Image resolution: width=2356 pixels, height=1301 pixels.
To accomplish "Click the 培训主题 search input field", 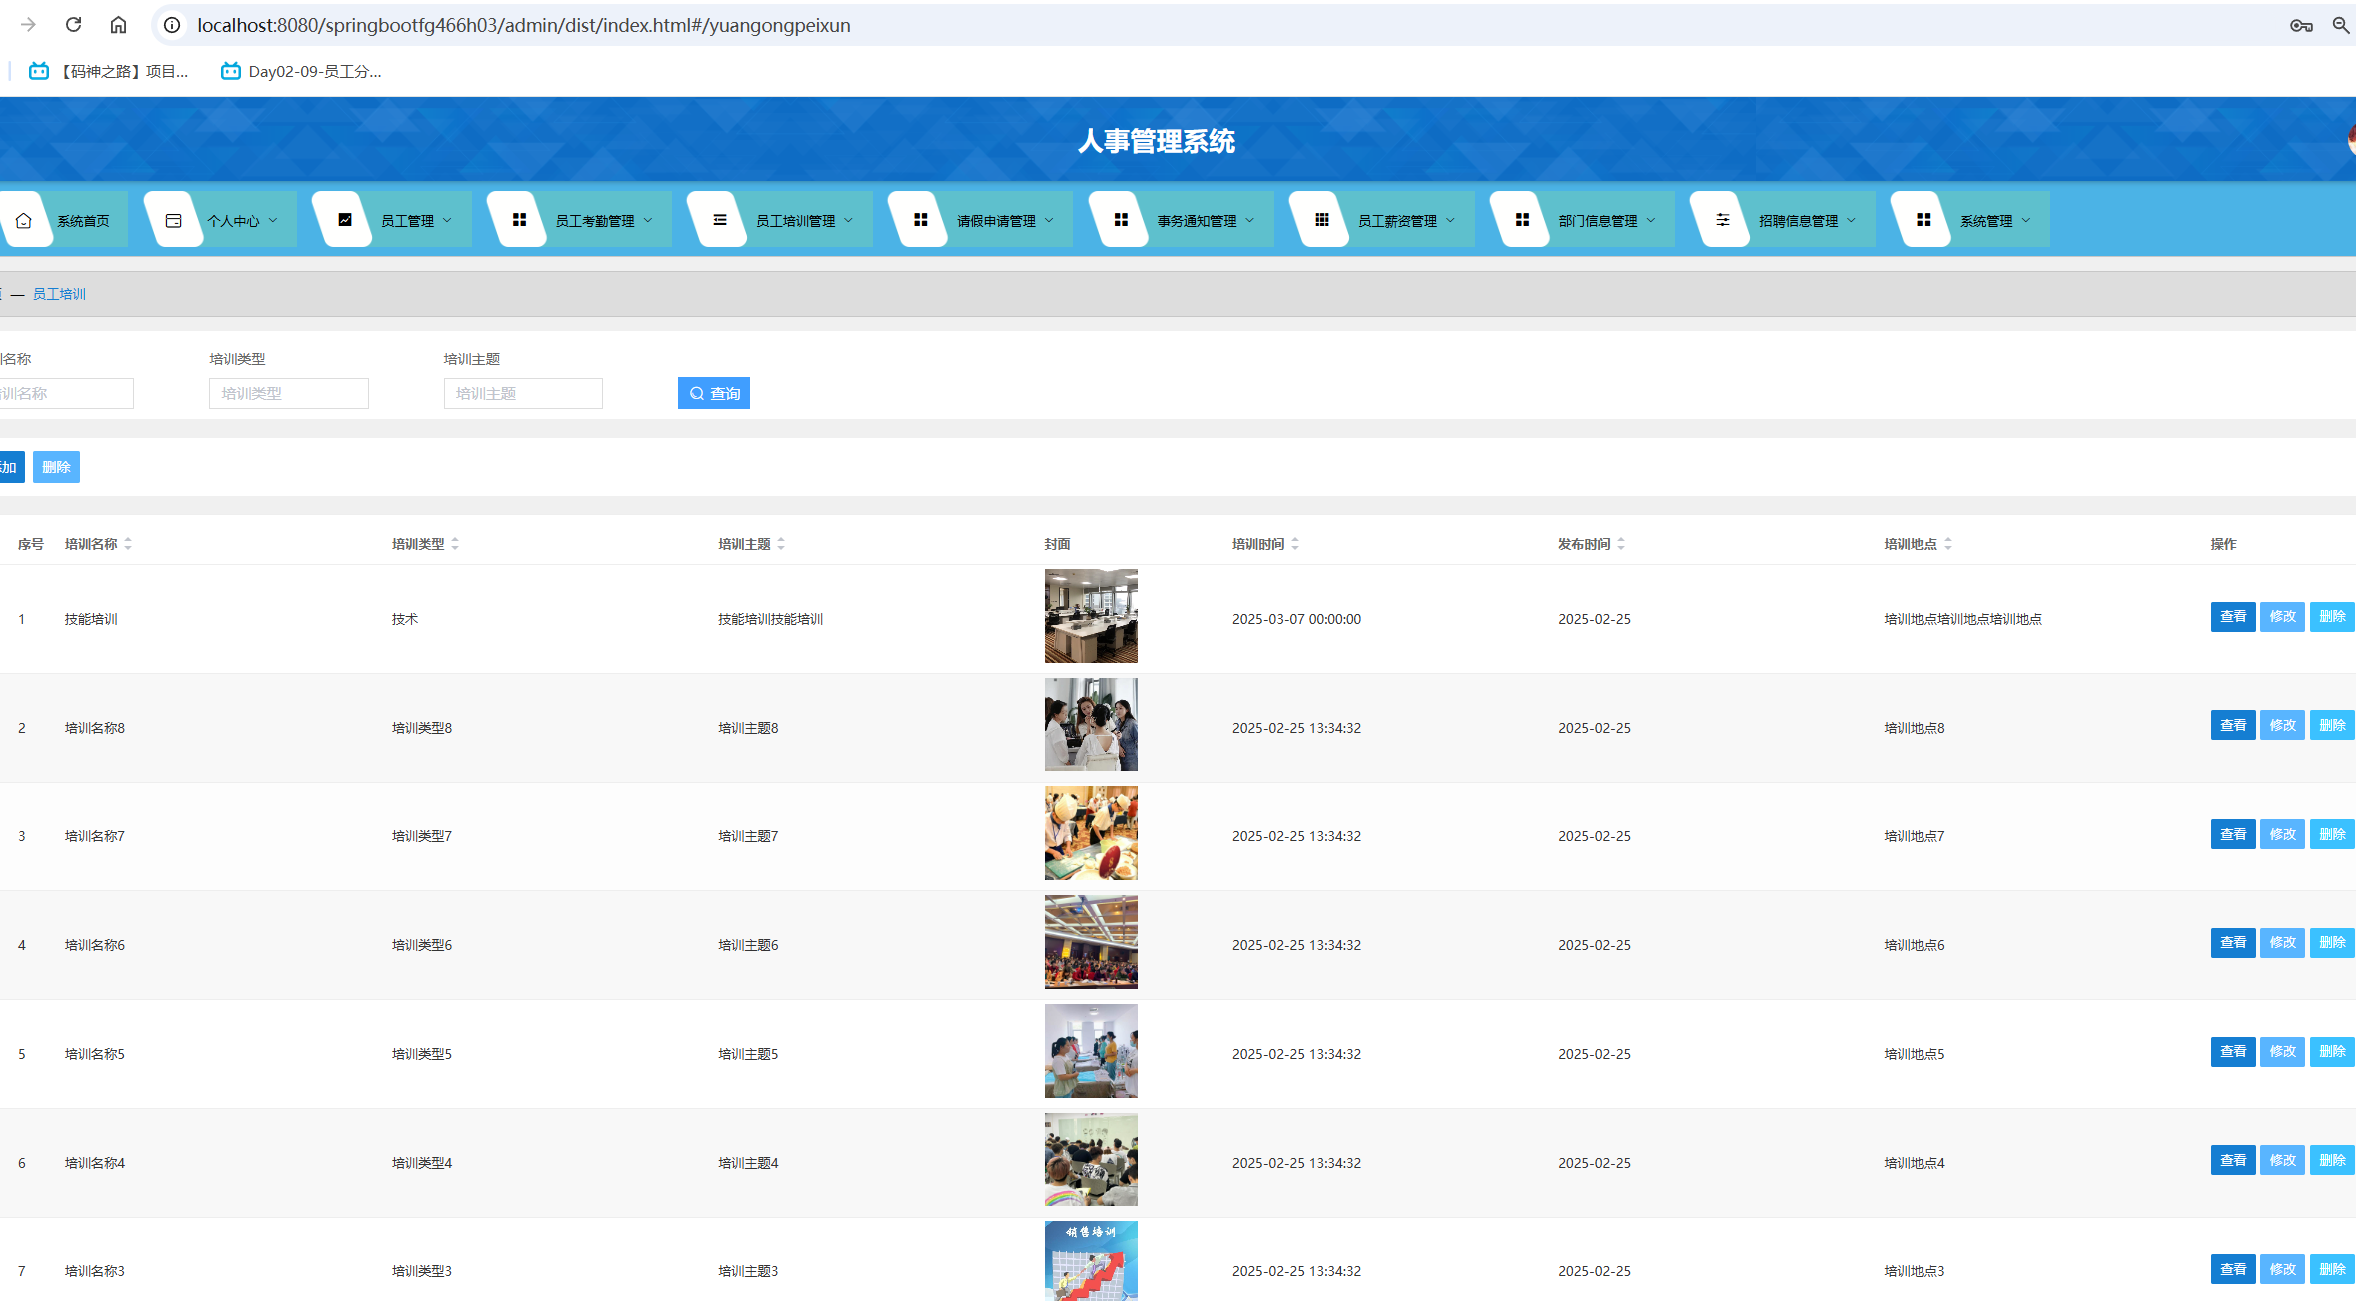I will coord(523,393).
